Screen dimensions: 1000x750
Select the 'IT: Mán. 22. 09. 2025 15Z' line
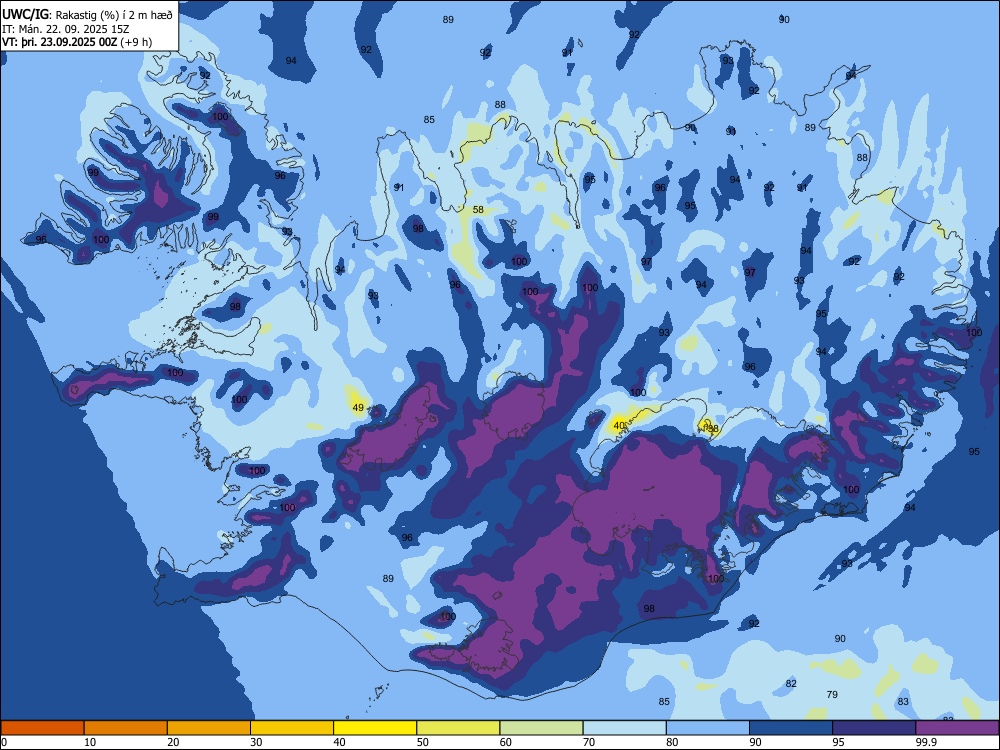click(66, 29)
